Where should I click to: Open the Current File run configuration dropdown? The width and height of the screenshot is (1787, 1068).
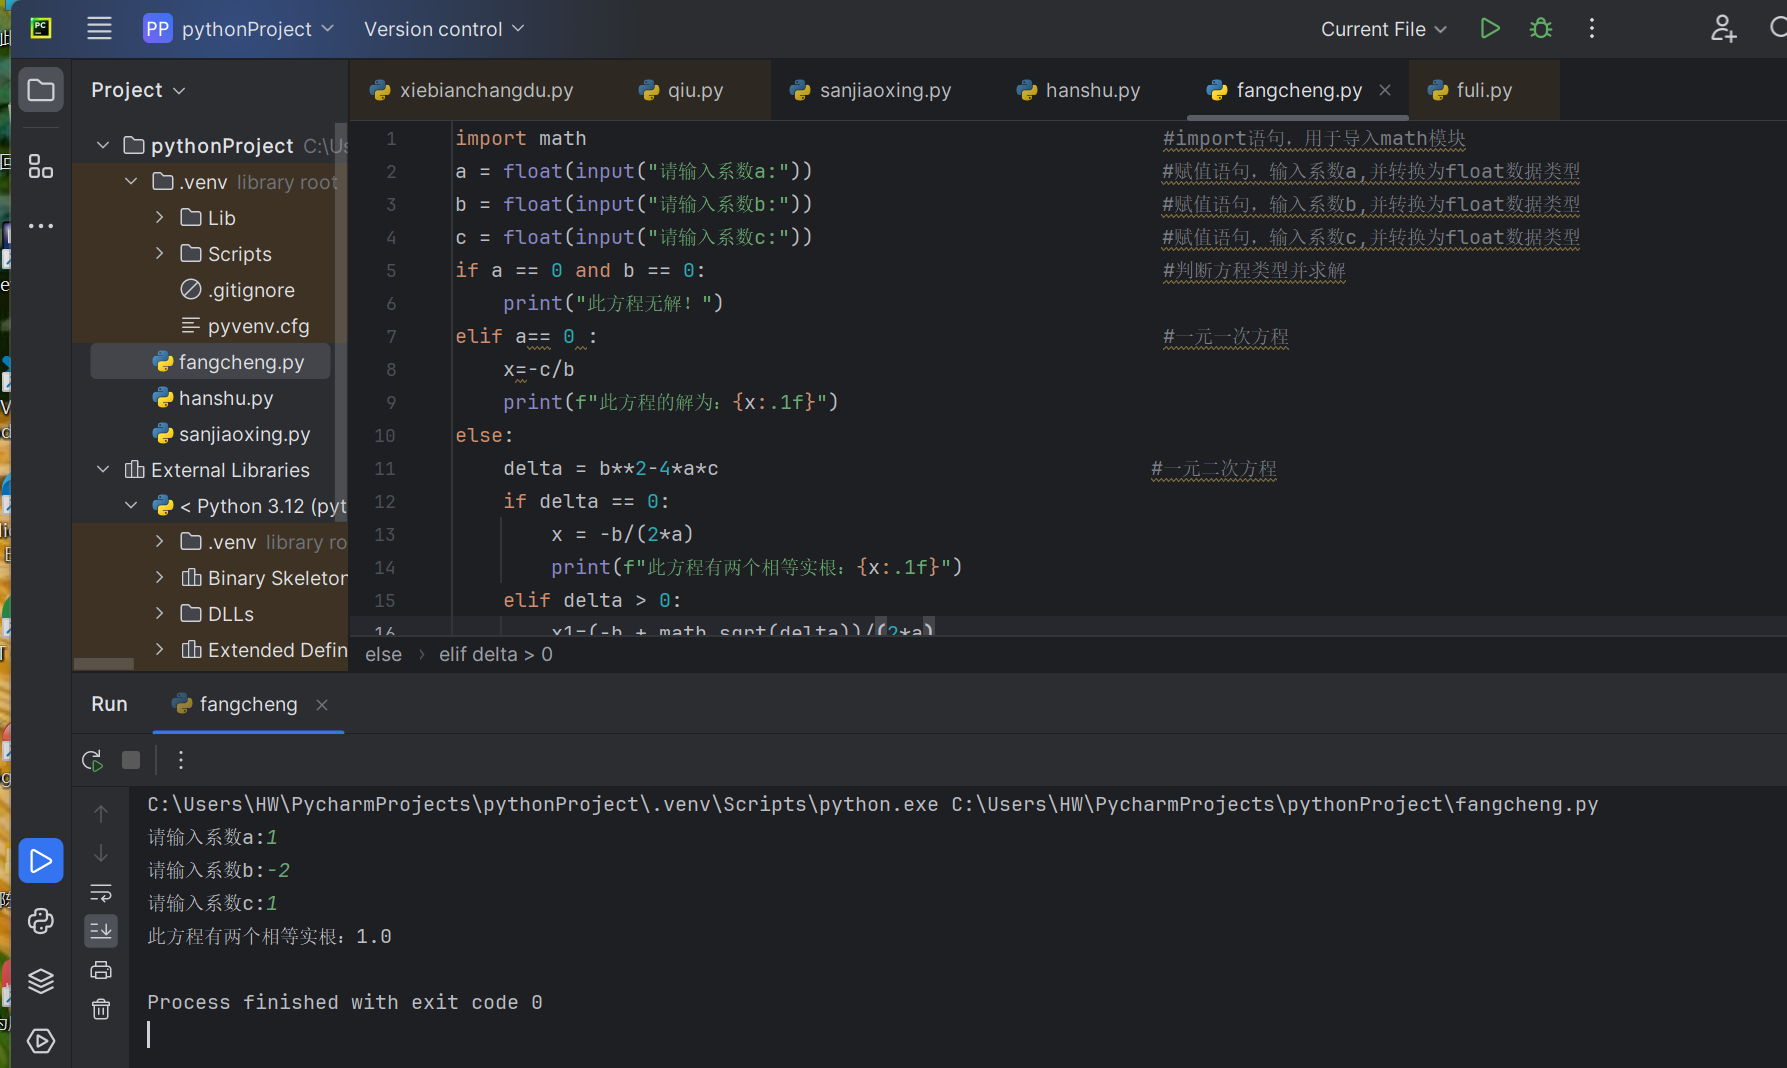coord(1383,29)
